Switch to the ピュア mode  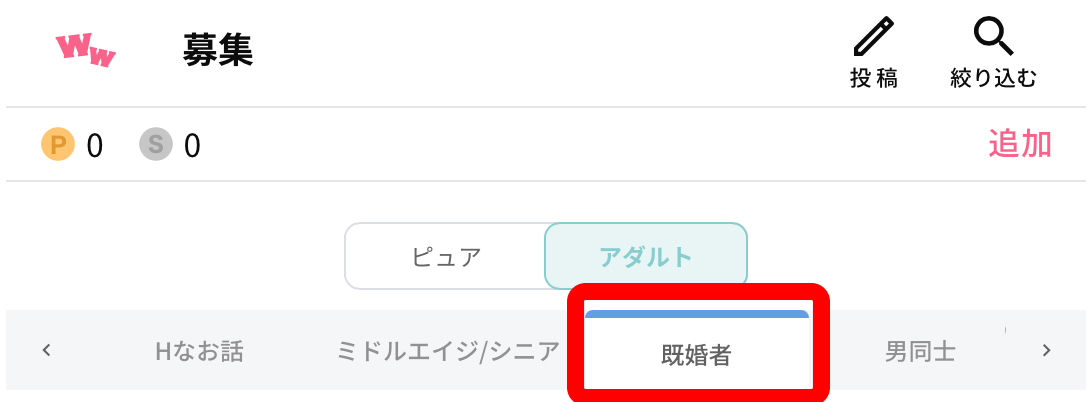(x=445, y=256)
